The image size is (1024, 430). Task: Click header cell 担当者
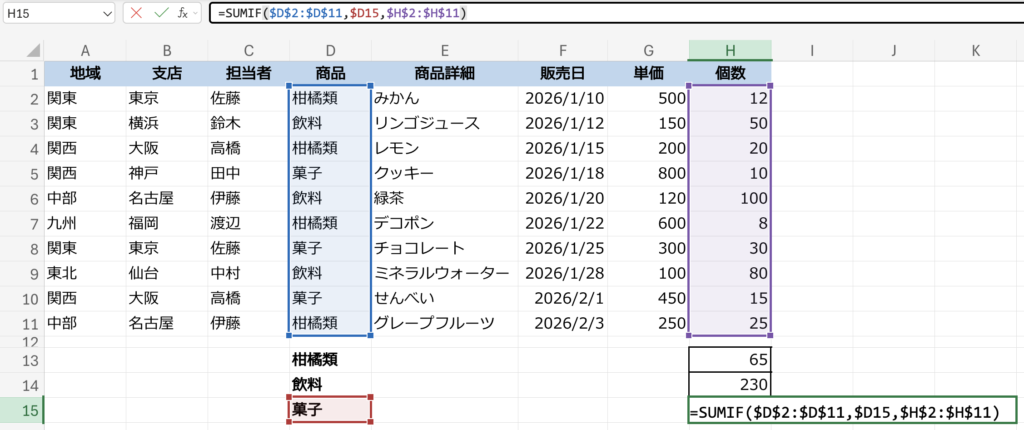tap(248, 74)
